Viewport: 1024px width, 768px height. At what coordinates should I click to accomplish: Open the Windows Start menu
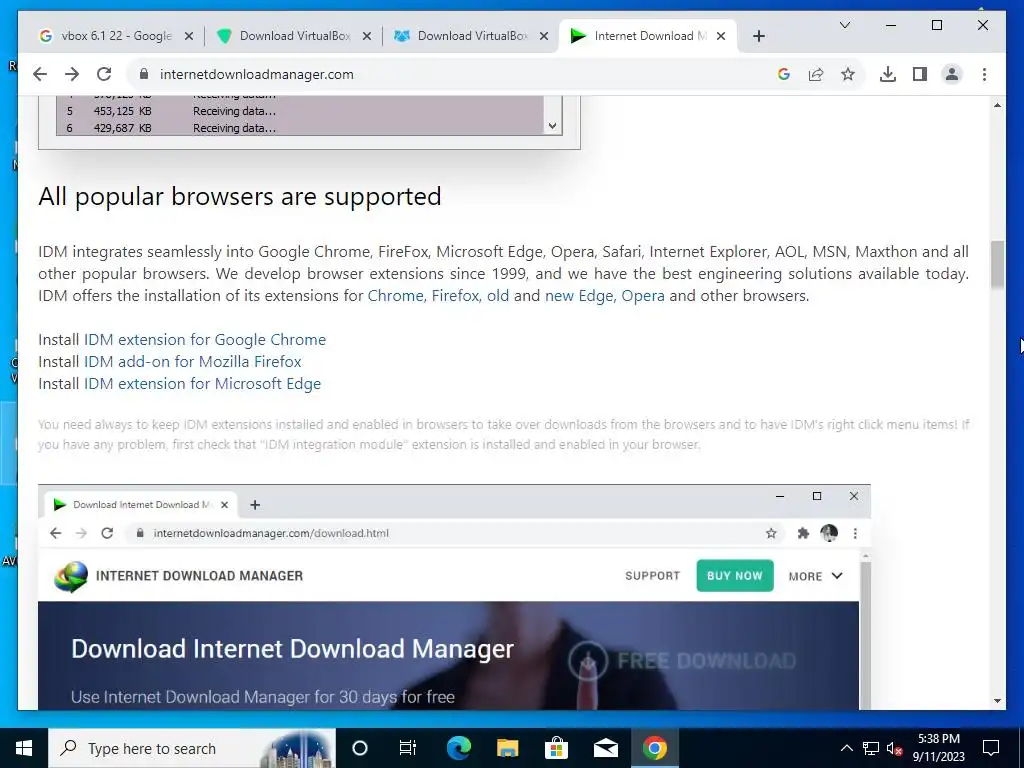point(24,748)
